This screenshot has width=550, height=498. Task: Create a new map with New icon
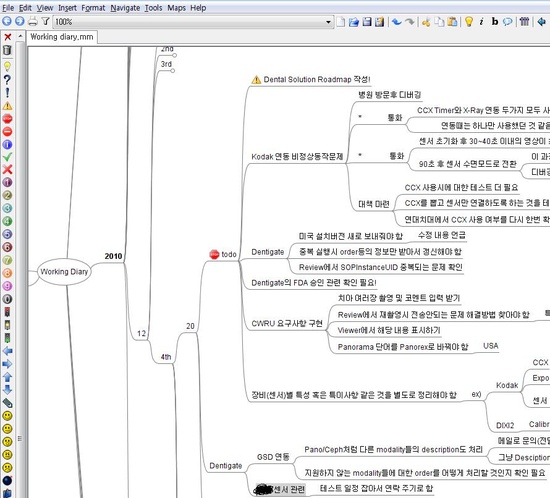pos(341,22)
